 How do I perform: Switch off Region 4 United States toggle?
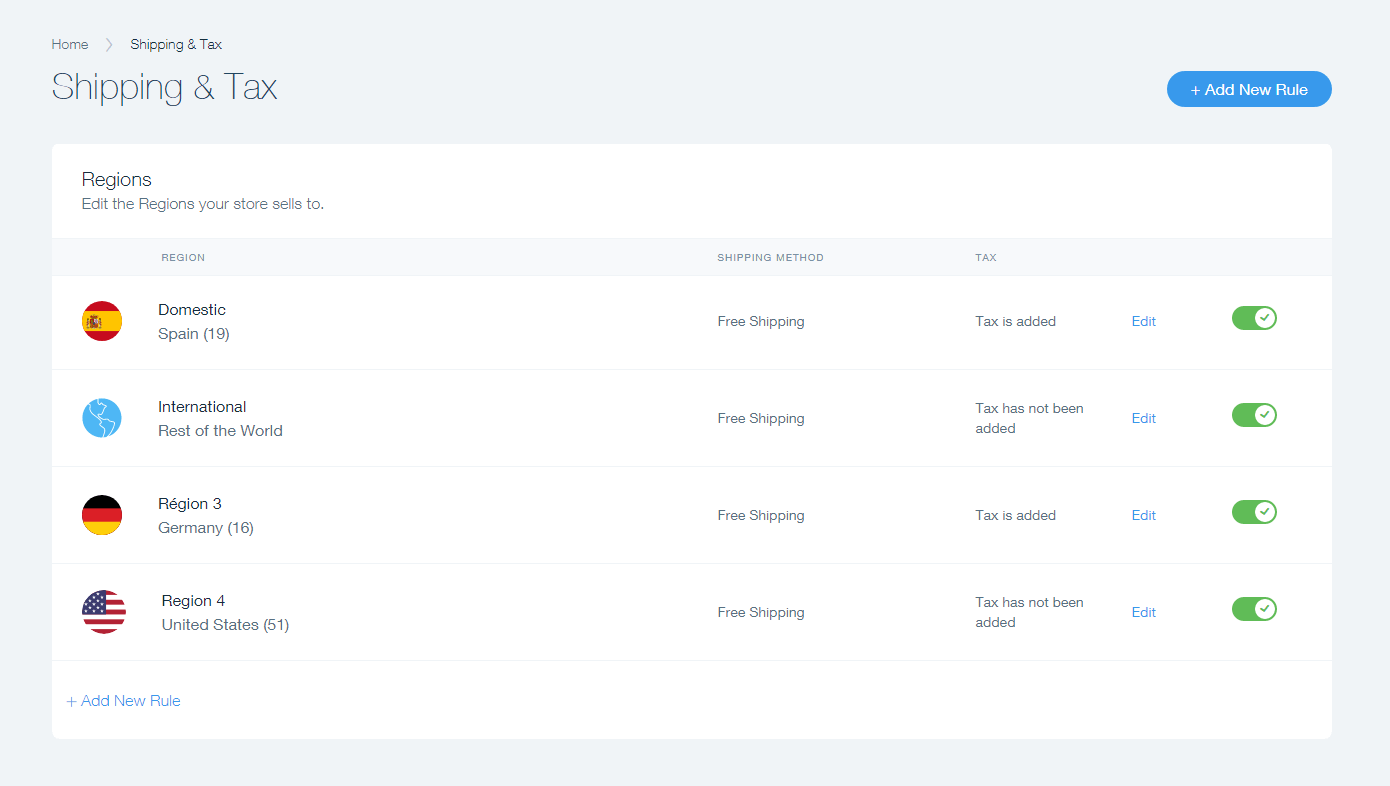(1254, 609)
